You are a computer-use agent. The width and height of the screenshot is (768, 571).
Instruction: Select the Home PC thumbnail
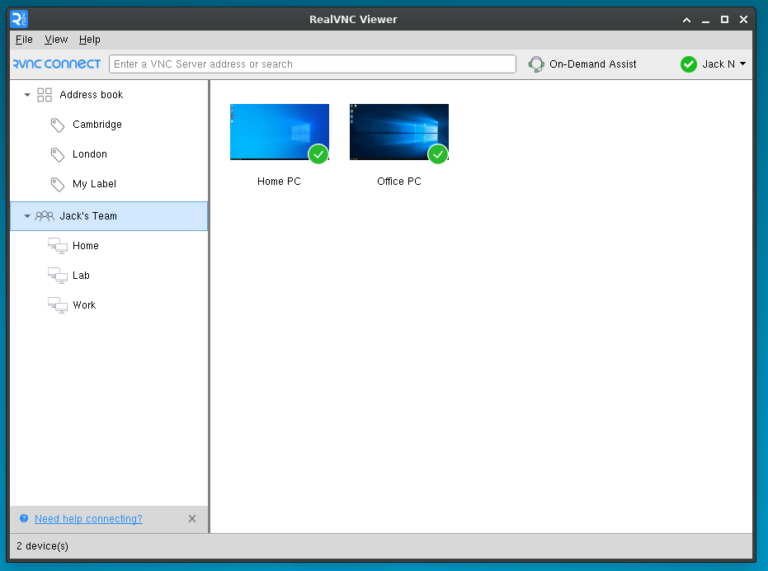[279, 132]
